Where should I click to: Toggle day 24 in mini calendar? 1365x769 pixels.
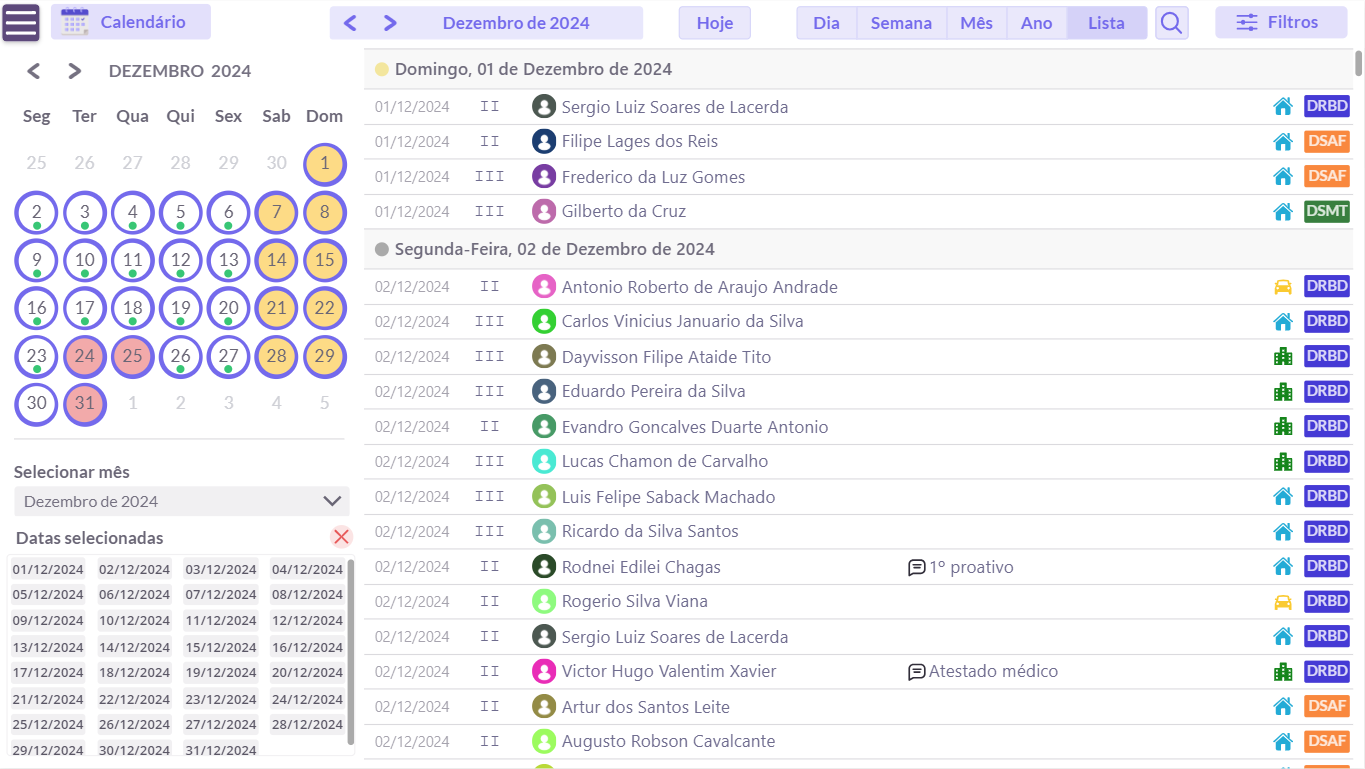tap(85, 356)
